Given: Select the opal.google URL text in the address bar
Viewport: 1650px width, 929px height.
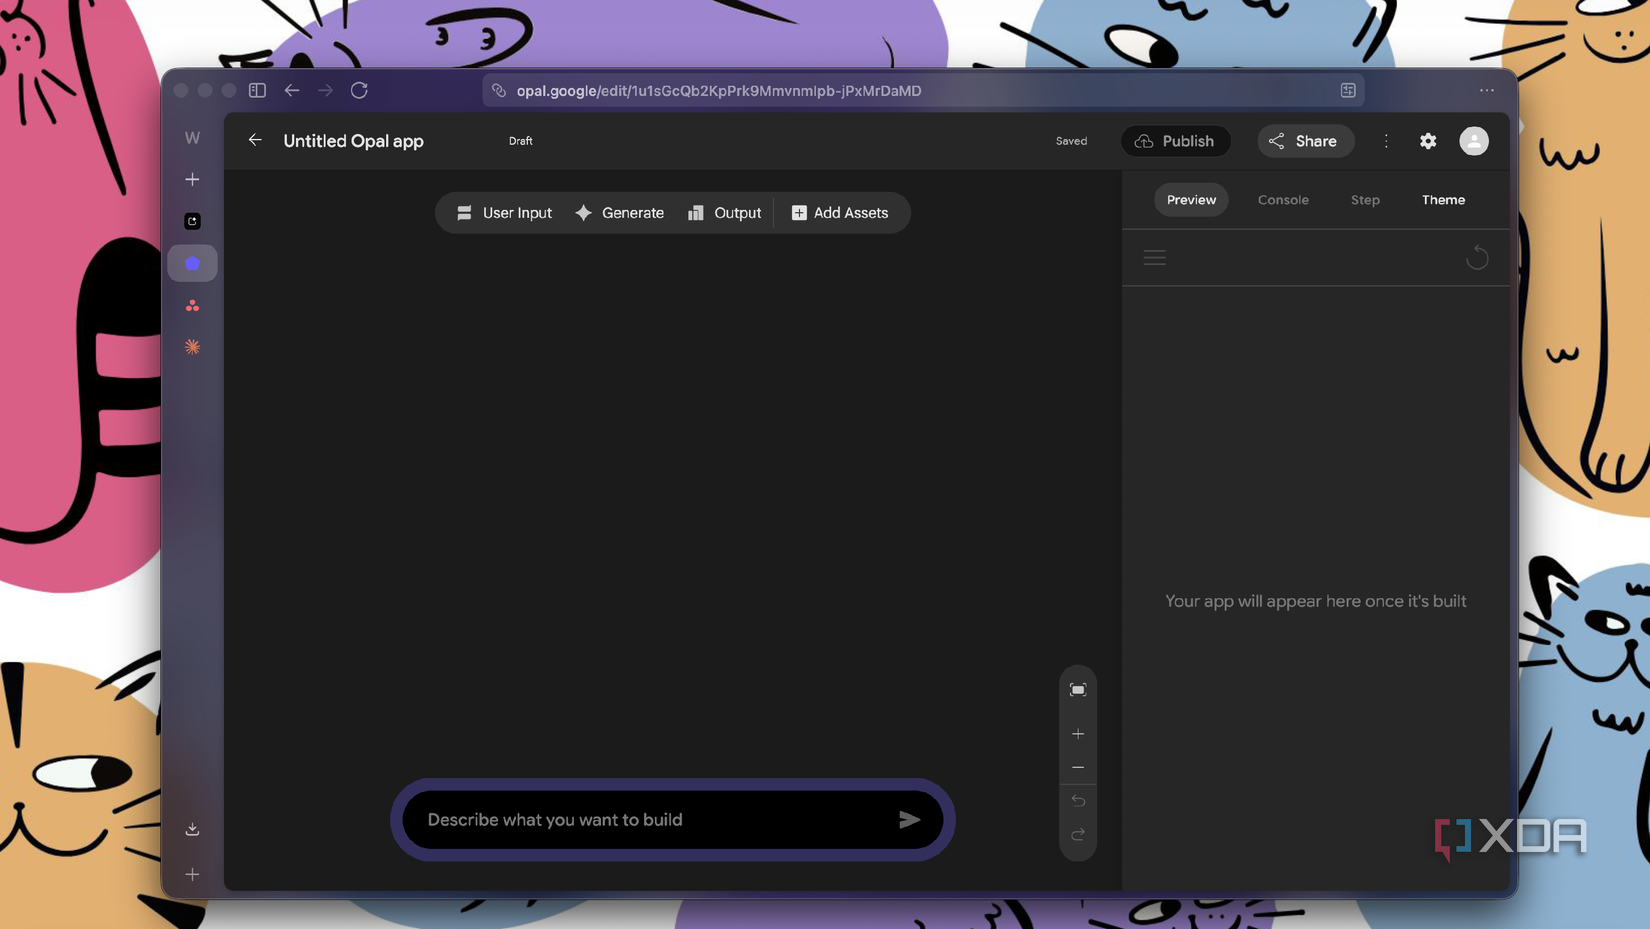Looking at the screenshot, I should (x=719, y=90).
